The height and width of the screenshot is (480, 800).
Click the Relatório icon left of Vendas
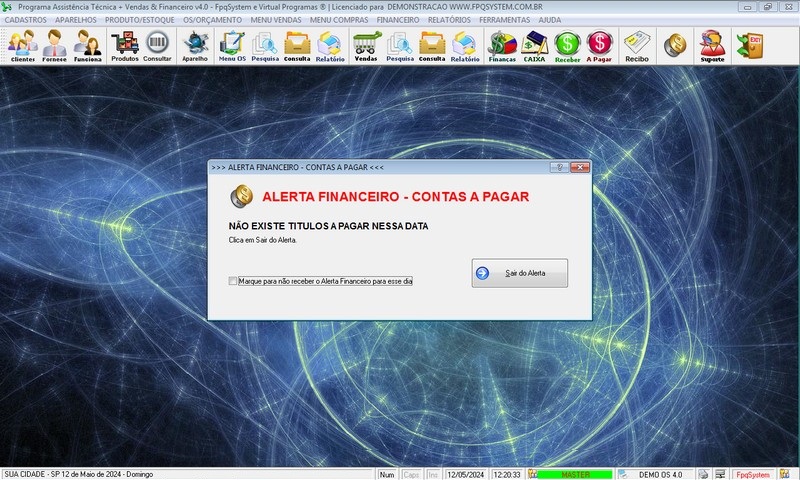click(330, 45)
